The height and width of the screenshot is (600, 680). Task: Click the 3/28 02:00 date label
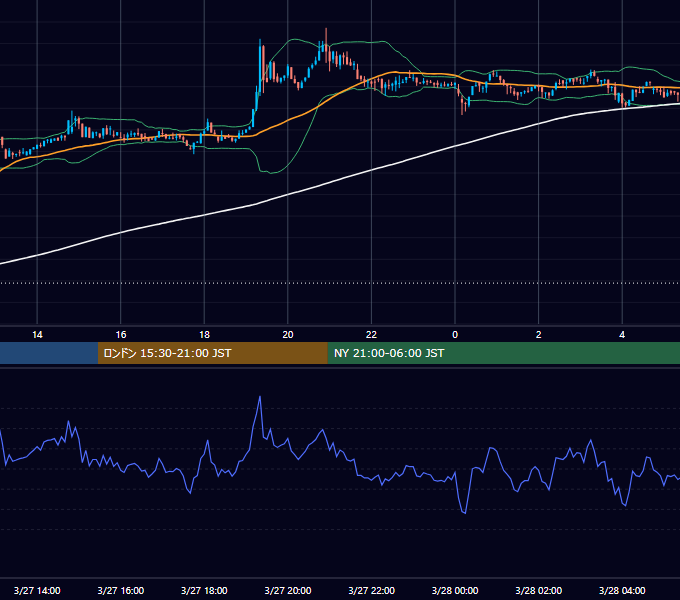pos(539,590)
